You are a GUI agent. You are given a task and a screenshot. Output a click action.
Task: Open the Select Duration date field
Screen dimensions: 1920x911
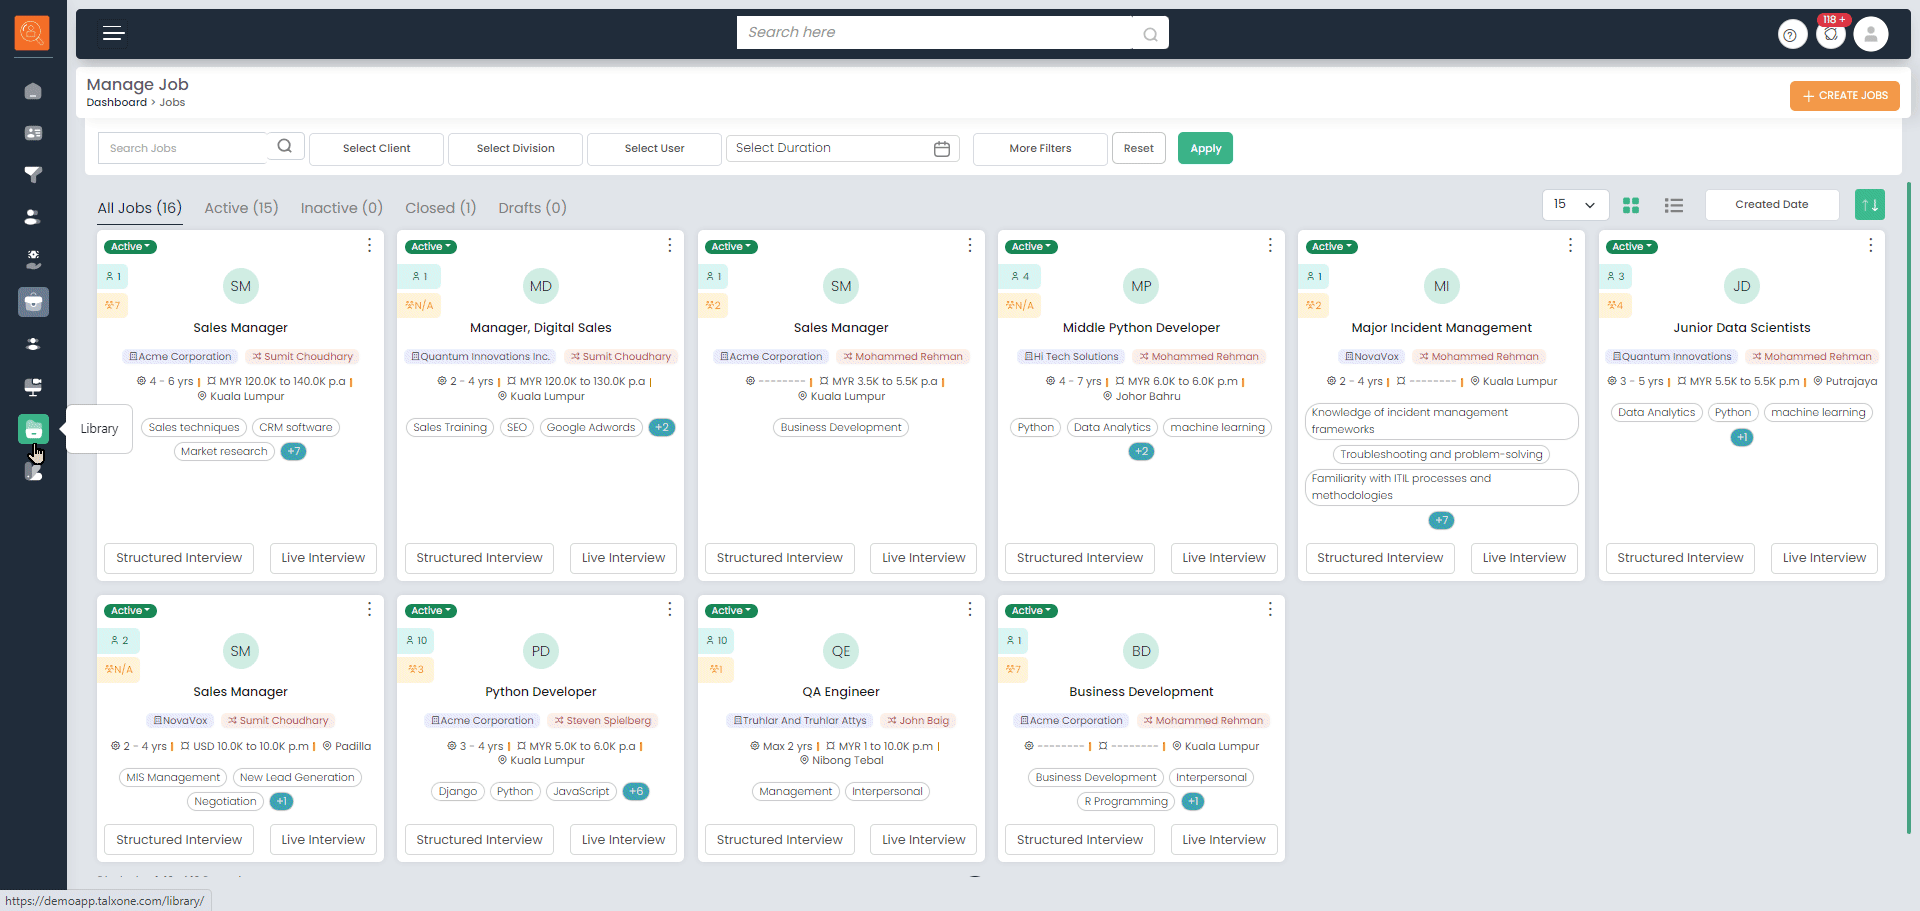coord(842,149)
